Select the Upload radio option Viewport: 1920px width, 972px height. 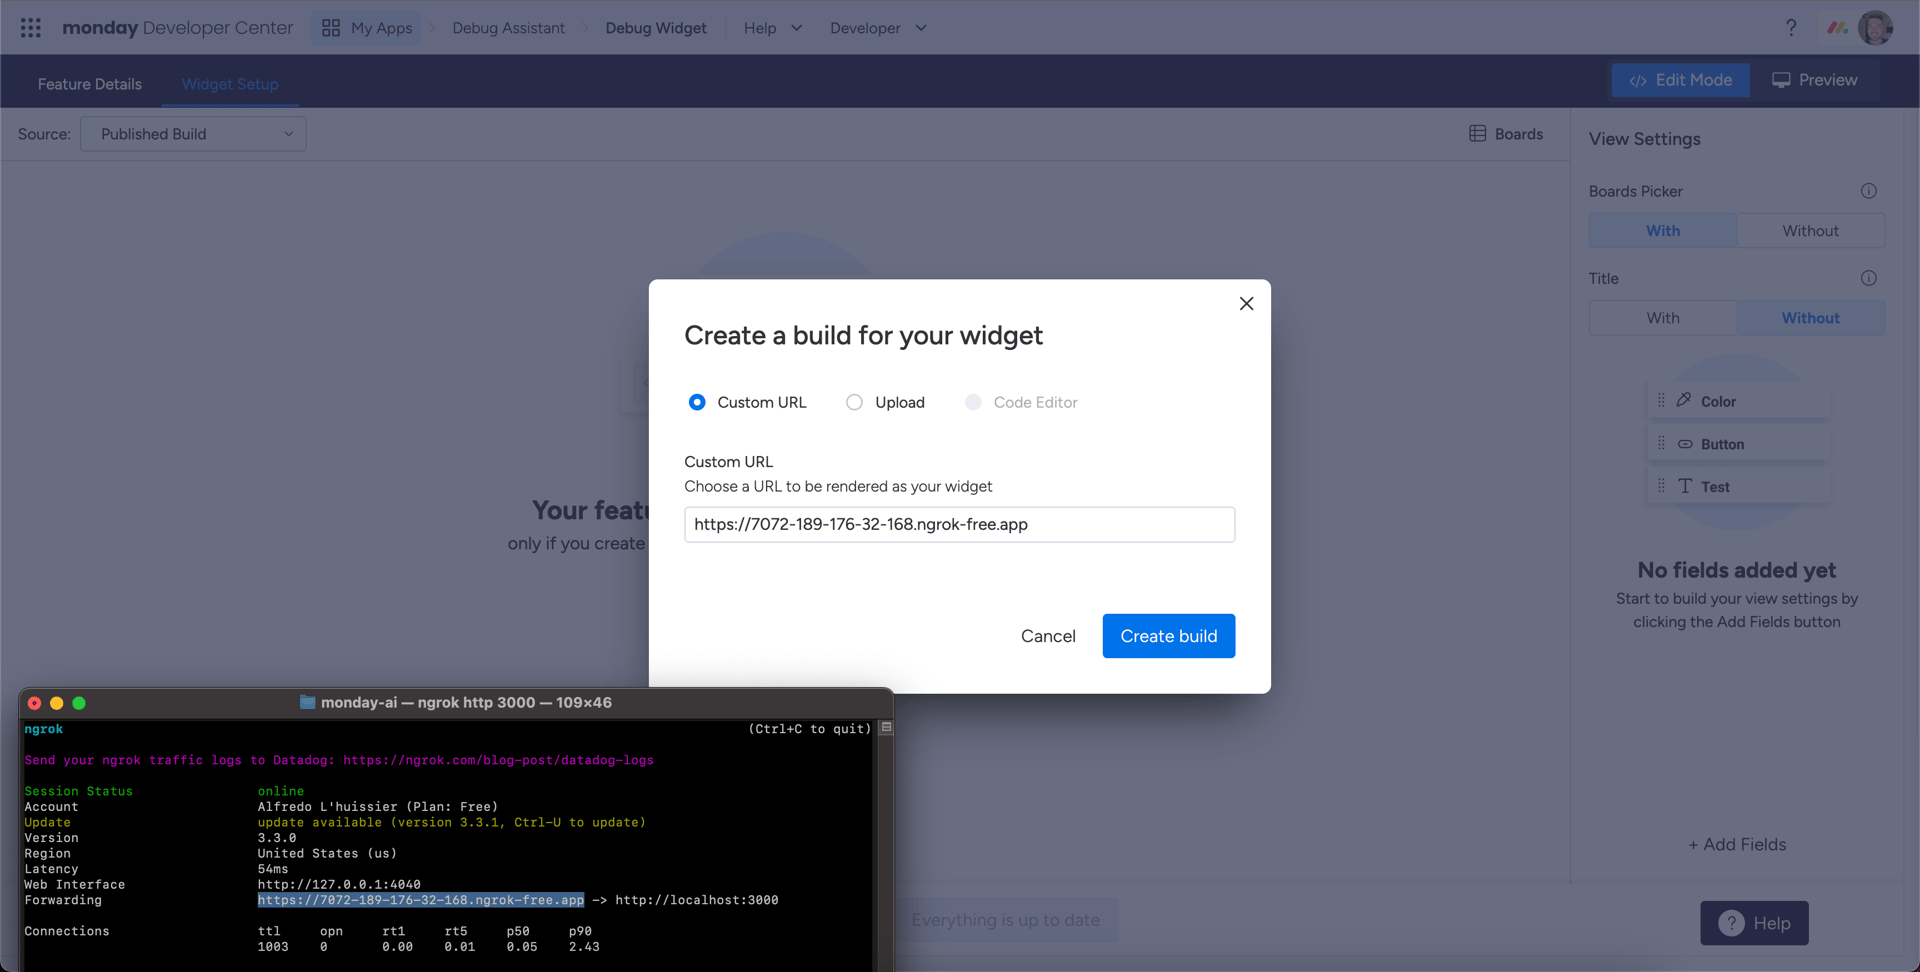854,402
